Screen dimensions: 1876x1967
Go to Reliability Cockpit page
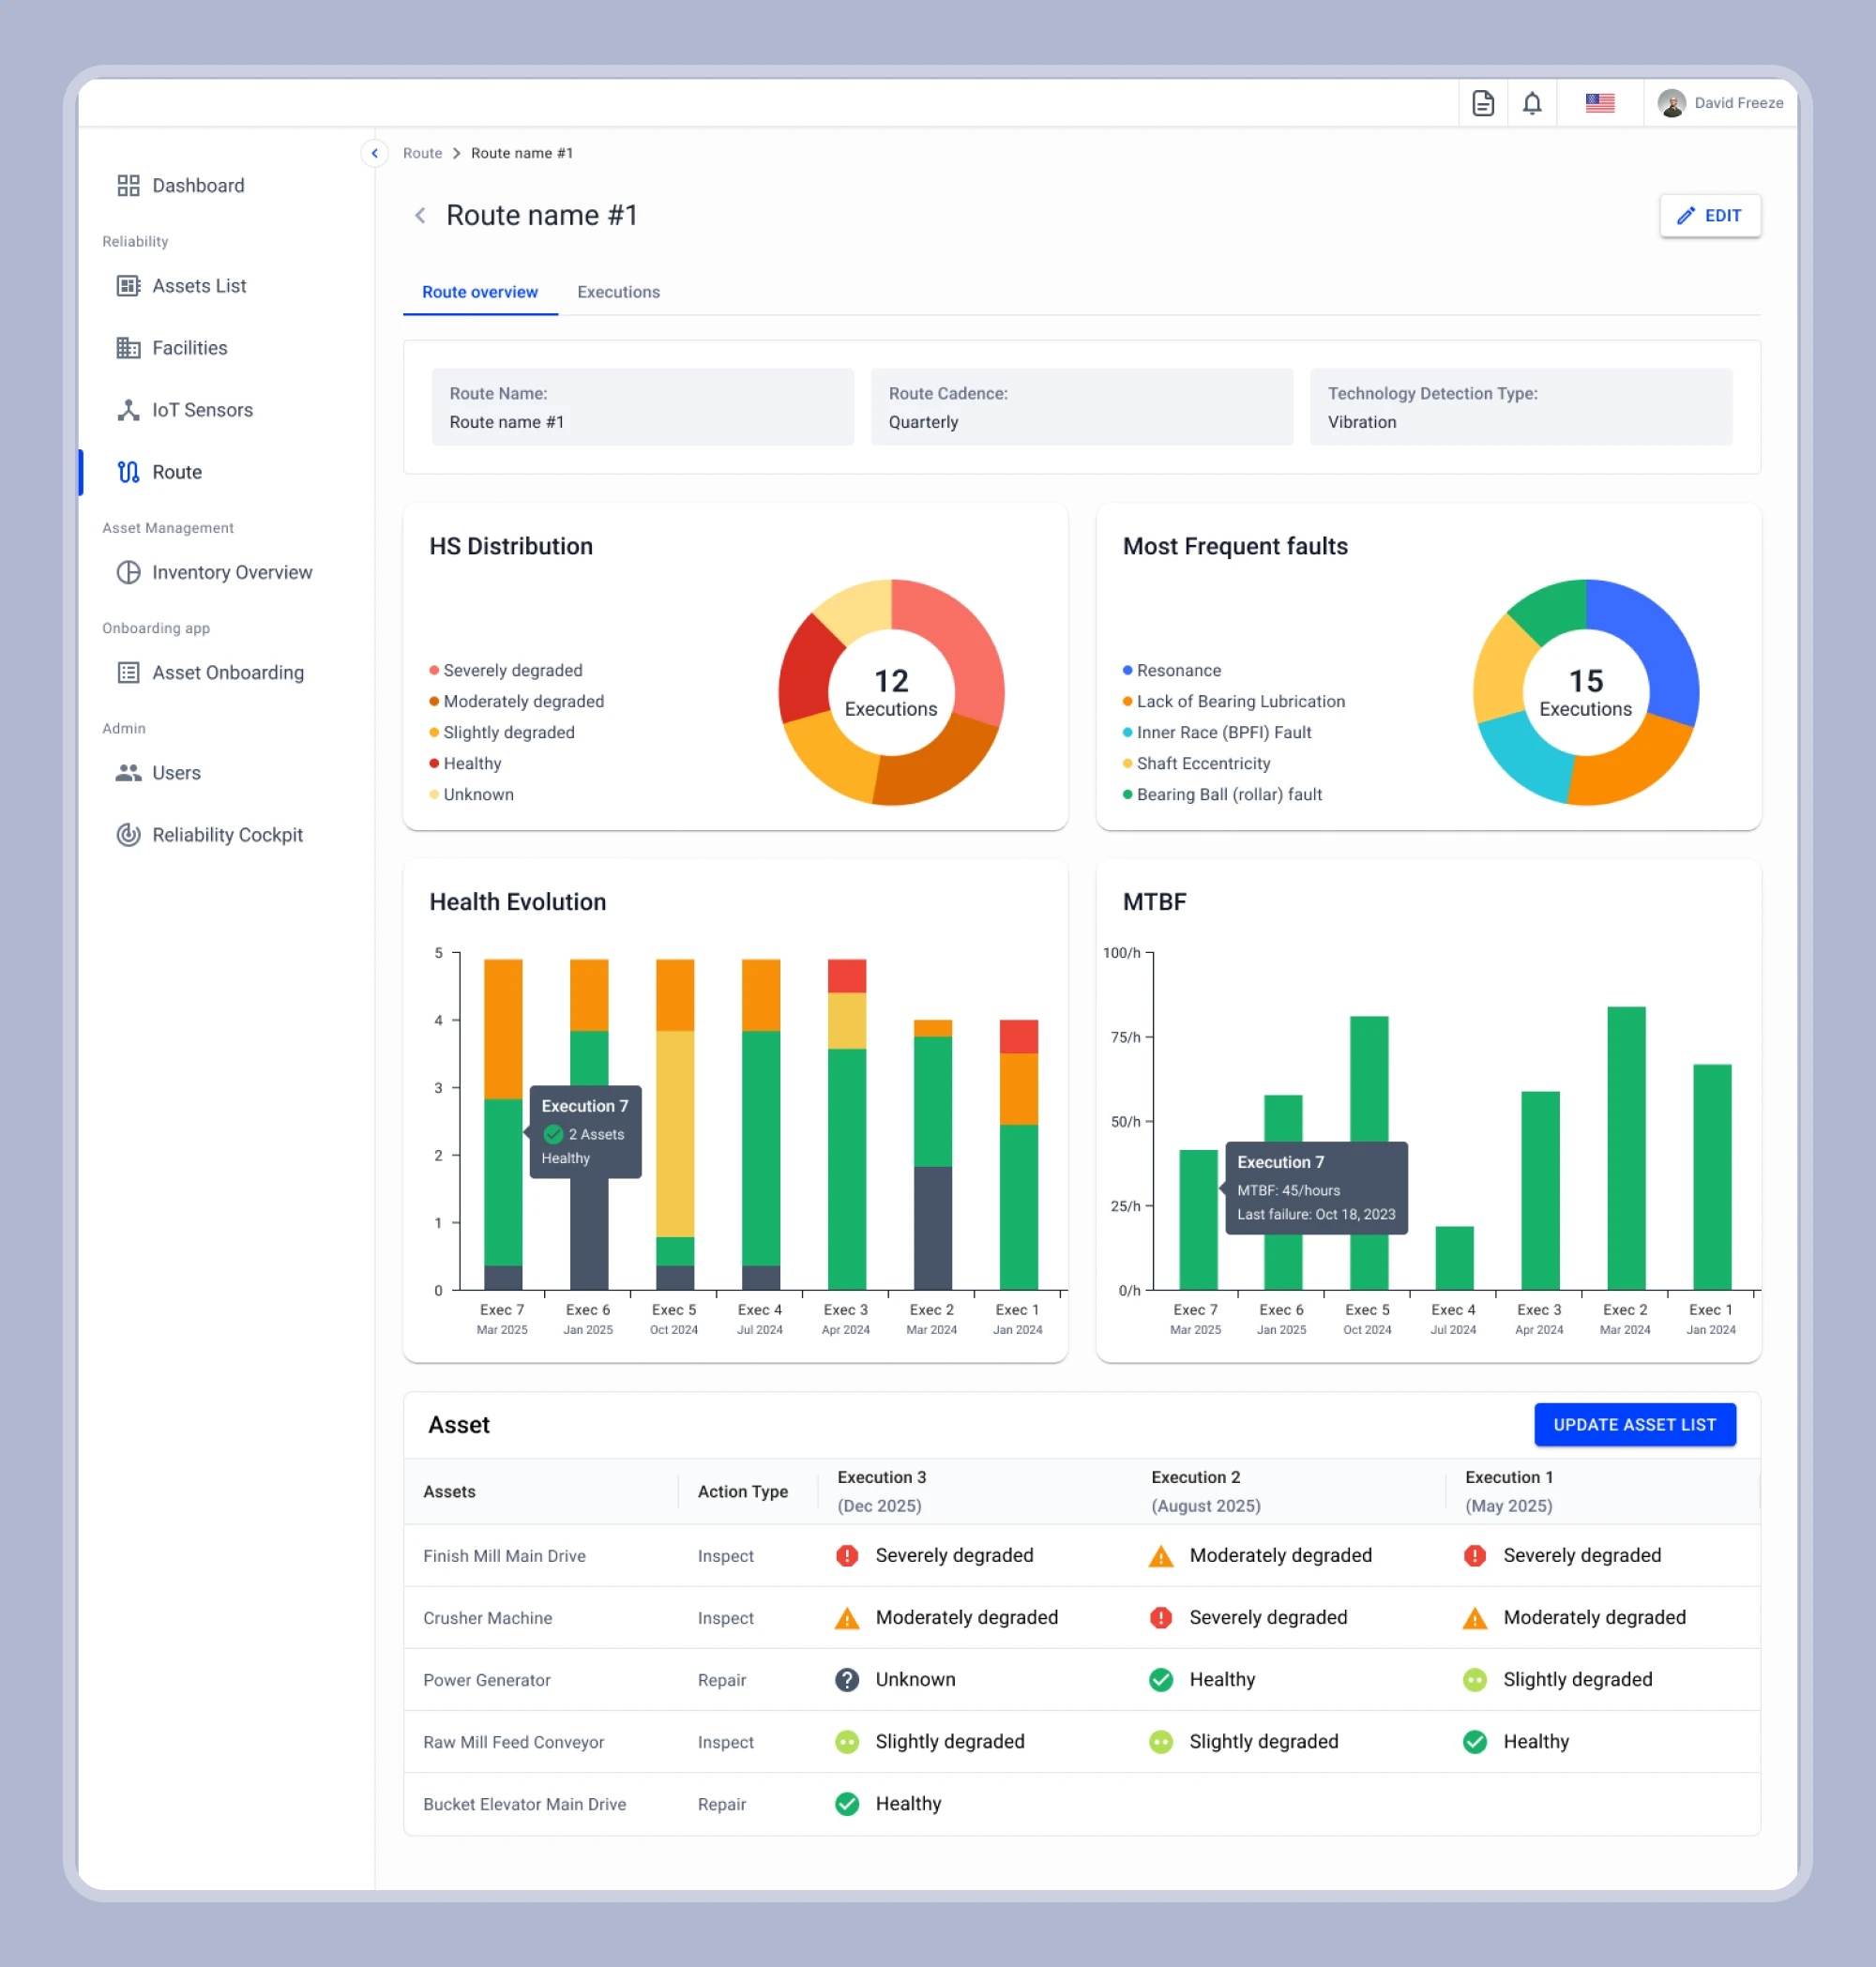(x=227, y=835)
